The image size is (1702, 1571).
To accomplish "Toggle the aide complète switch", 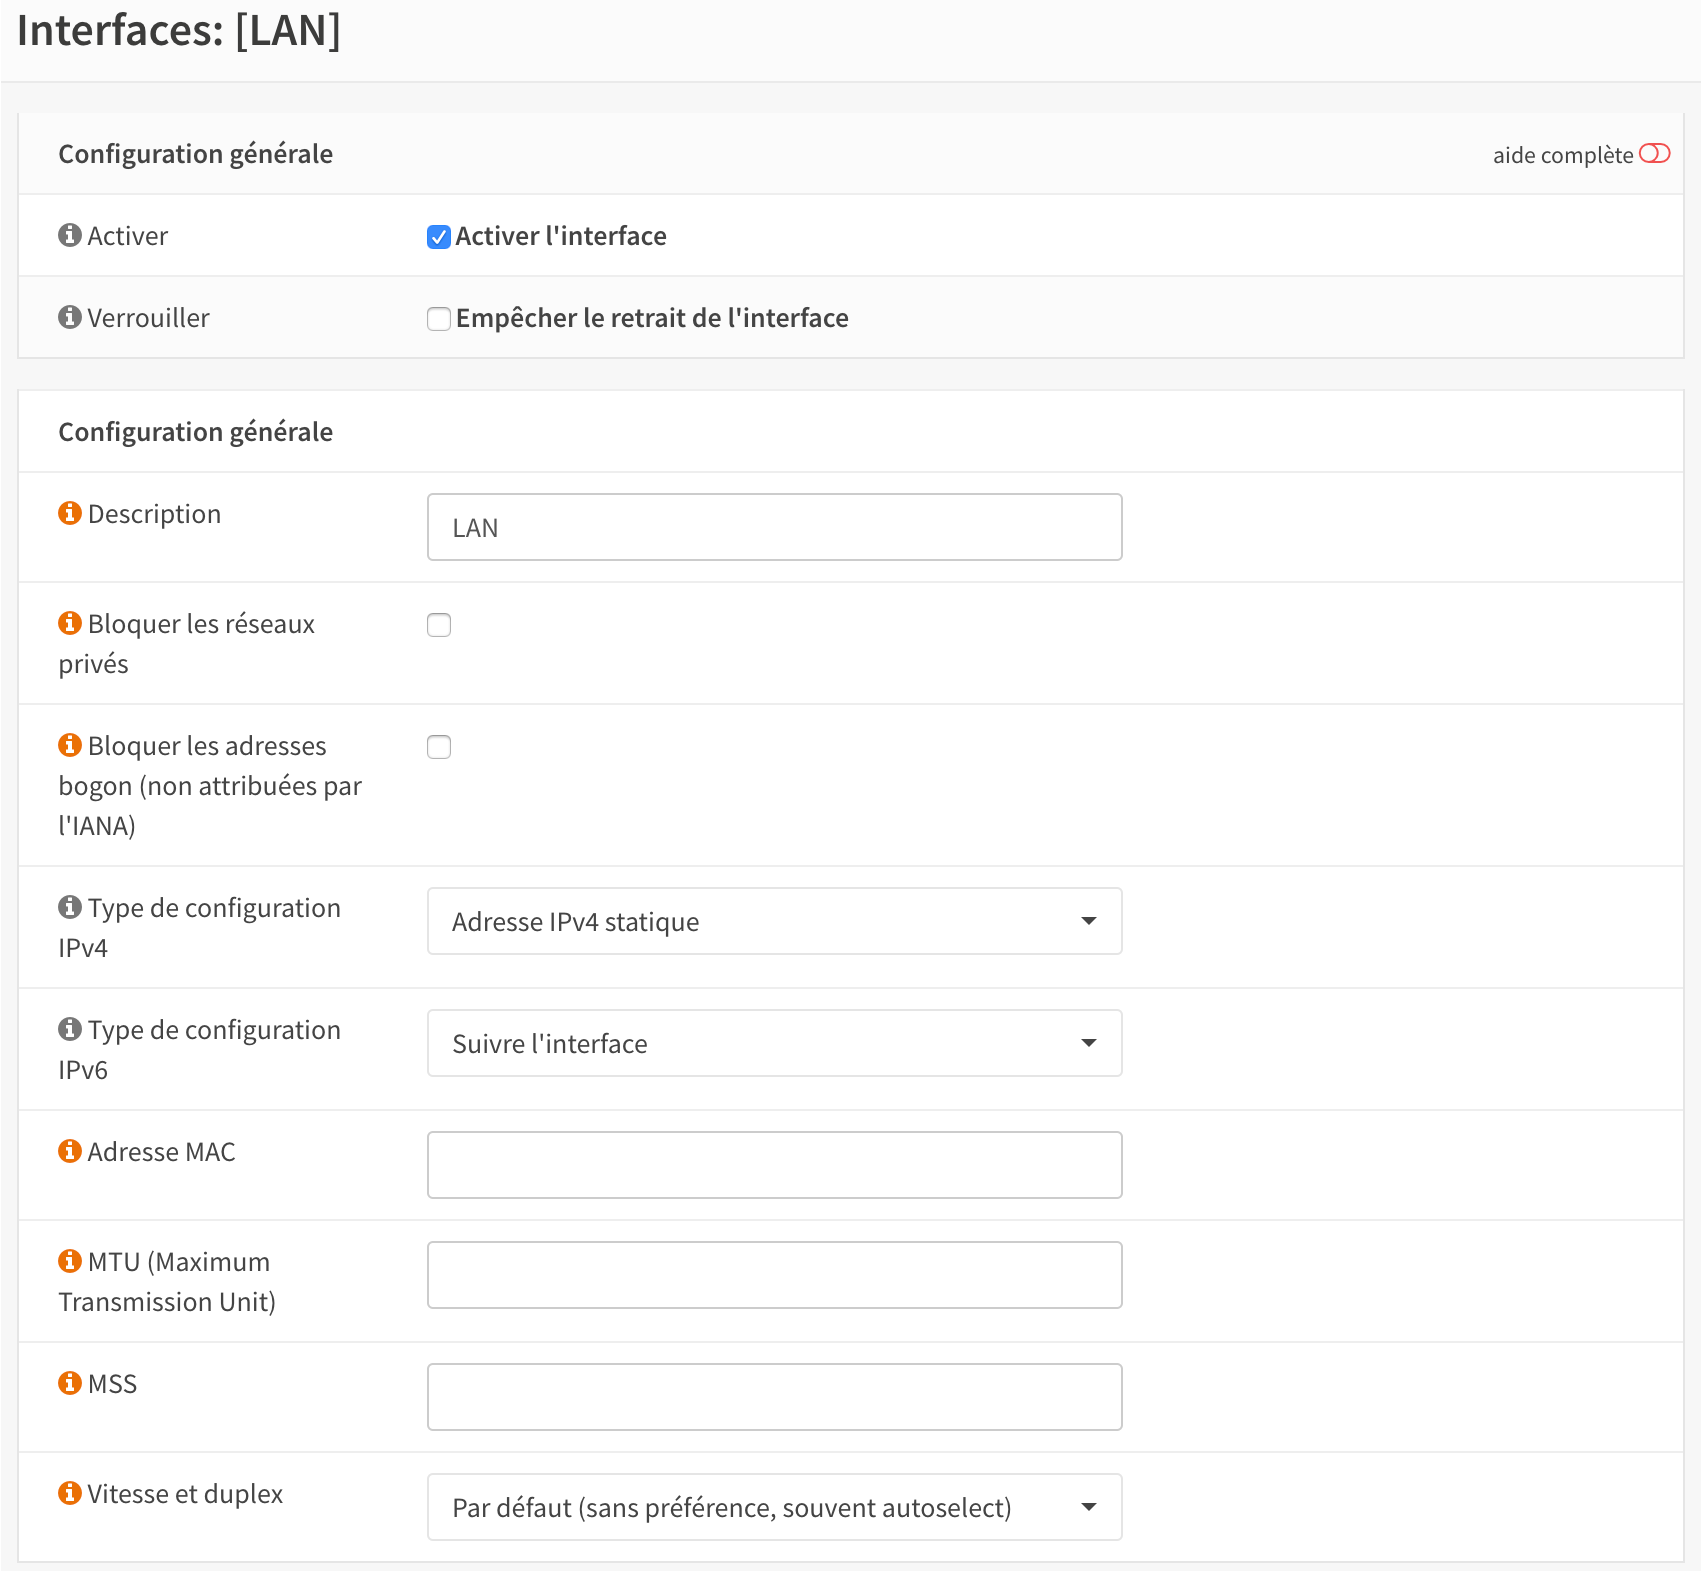I will tap(1654, 154).
